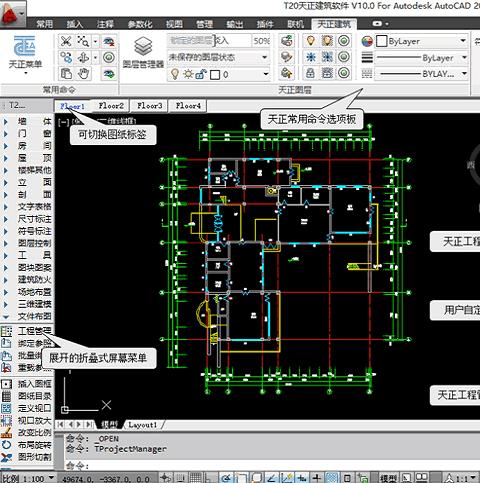Click the hand pan icon in 常用命令

click(83, 73)
